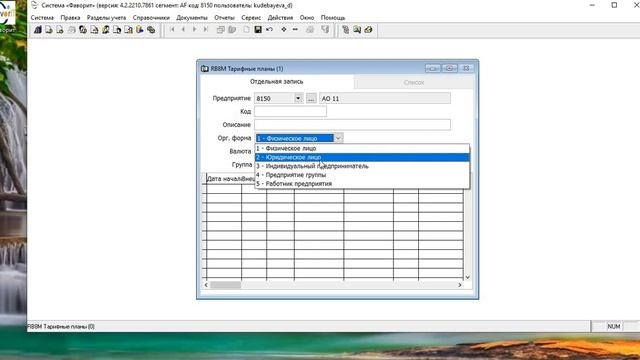This screenshot has width=640, height=360.
Task: Go to the first record arrow
Action: point(172,29)
